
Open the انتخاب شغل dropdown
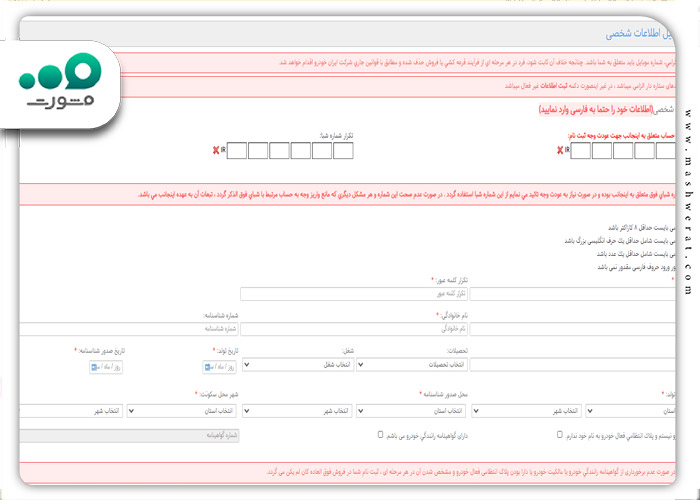[x=298, y=365]
